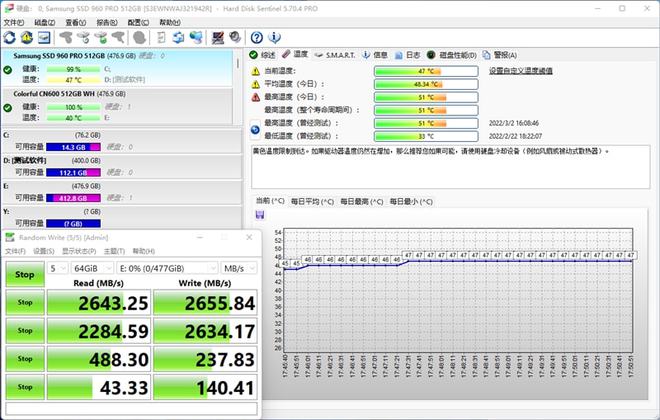
Task: Click the blue reset arrow icon beside 最高温度(曾经测试)
Action: click(255, 130)
